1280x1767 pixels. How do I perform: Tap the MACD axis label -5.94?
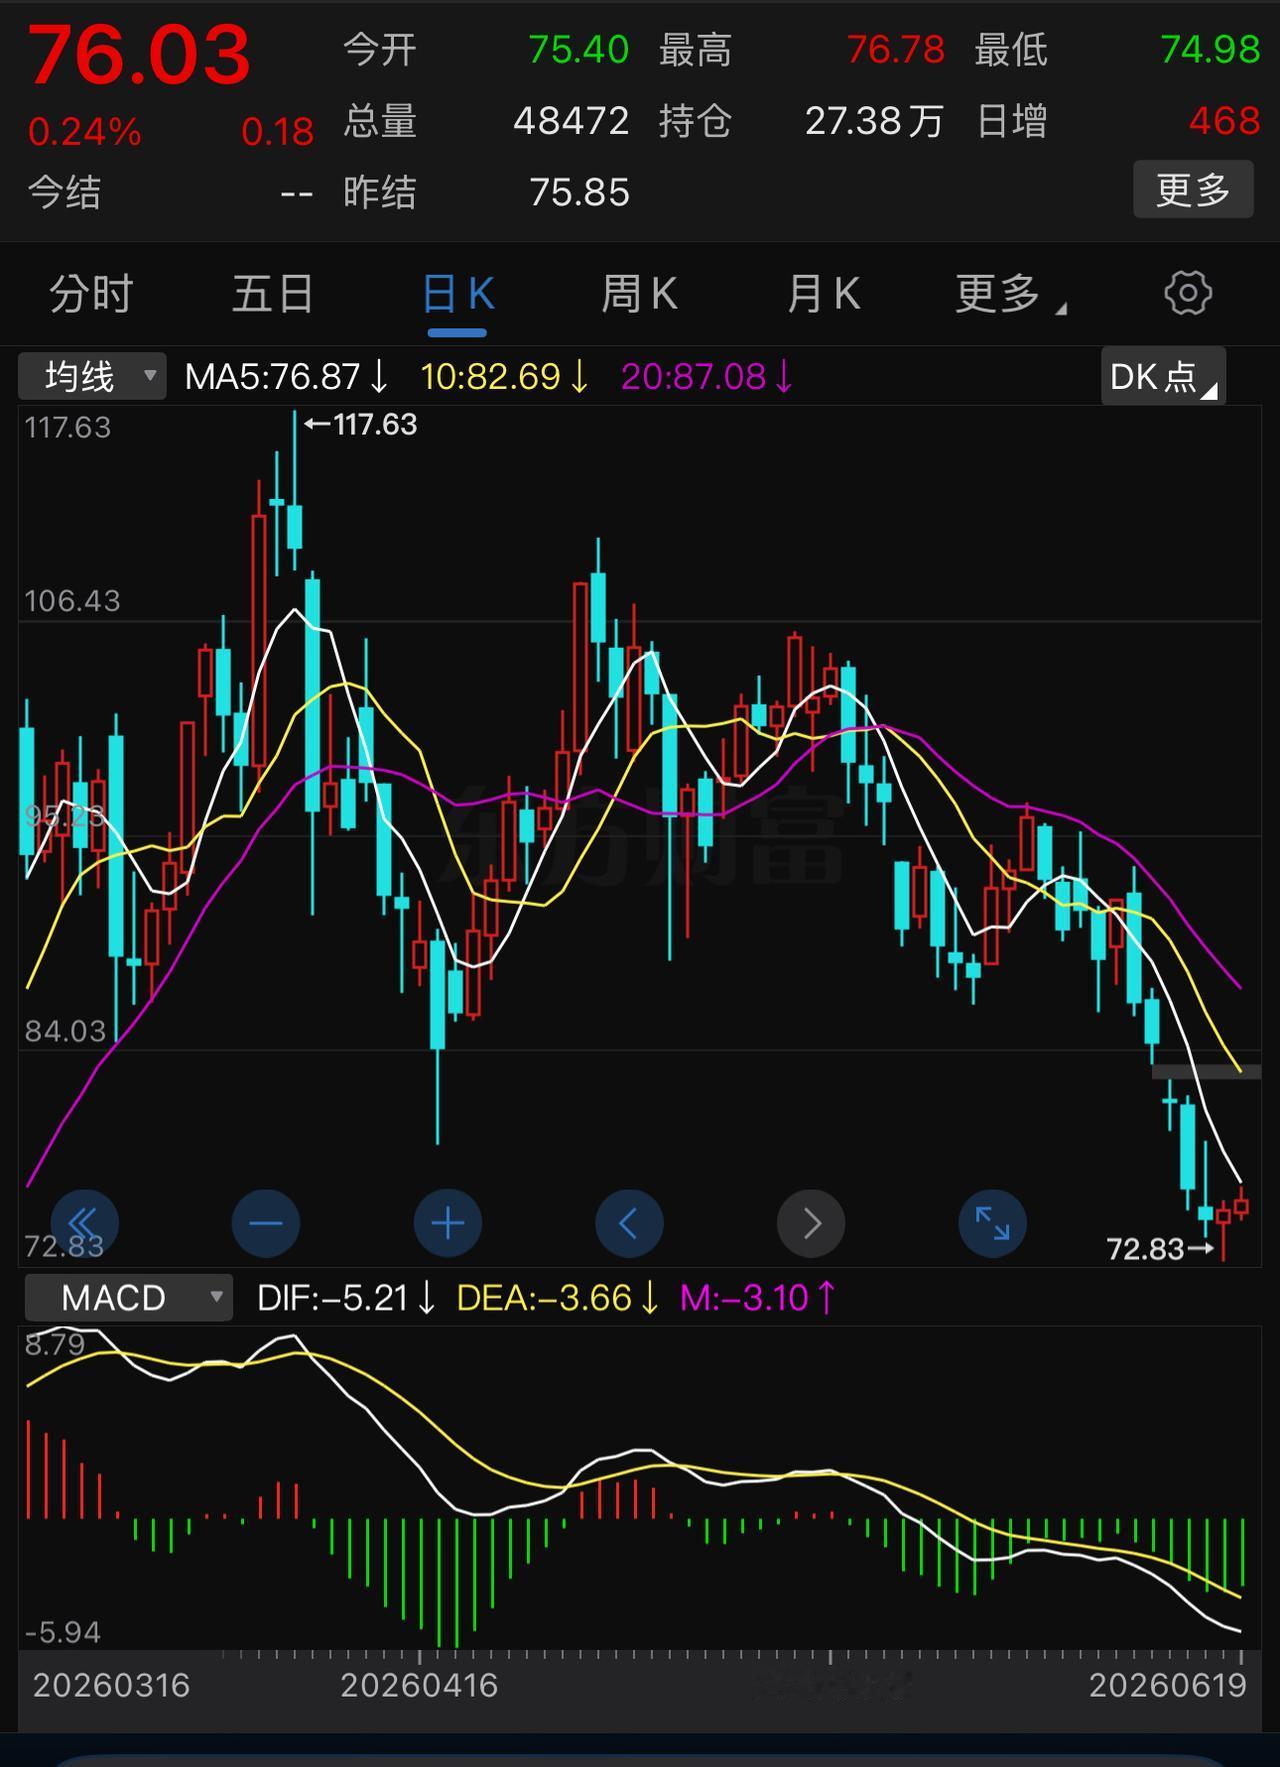pos(63,1633)
